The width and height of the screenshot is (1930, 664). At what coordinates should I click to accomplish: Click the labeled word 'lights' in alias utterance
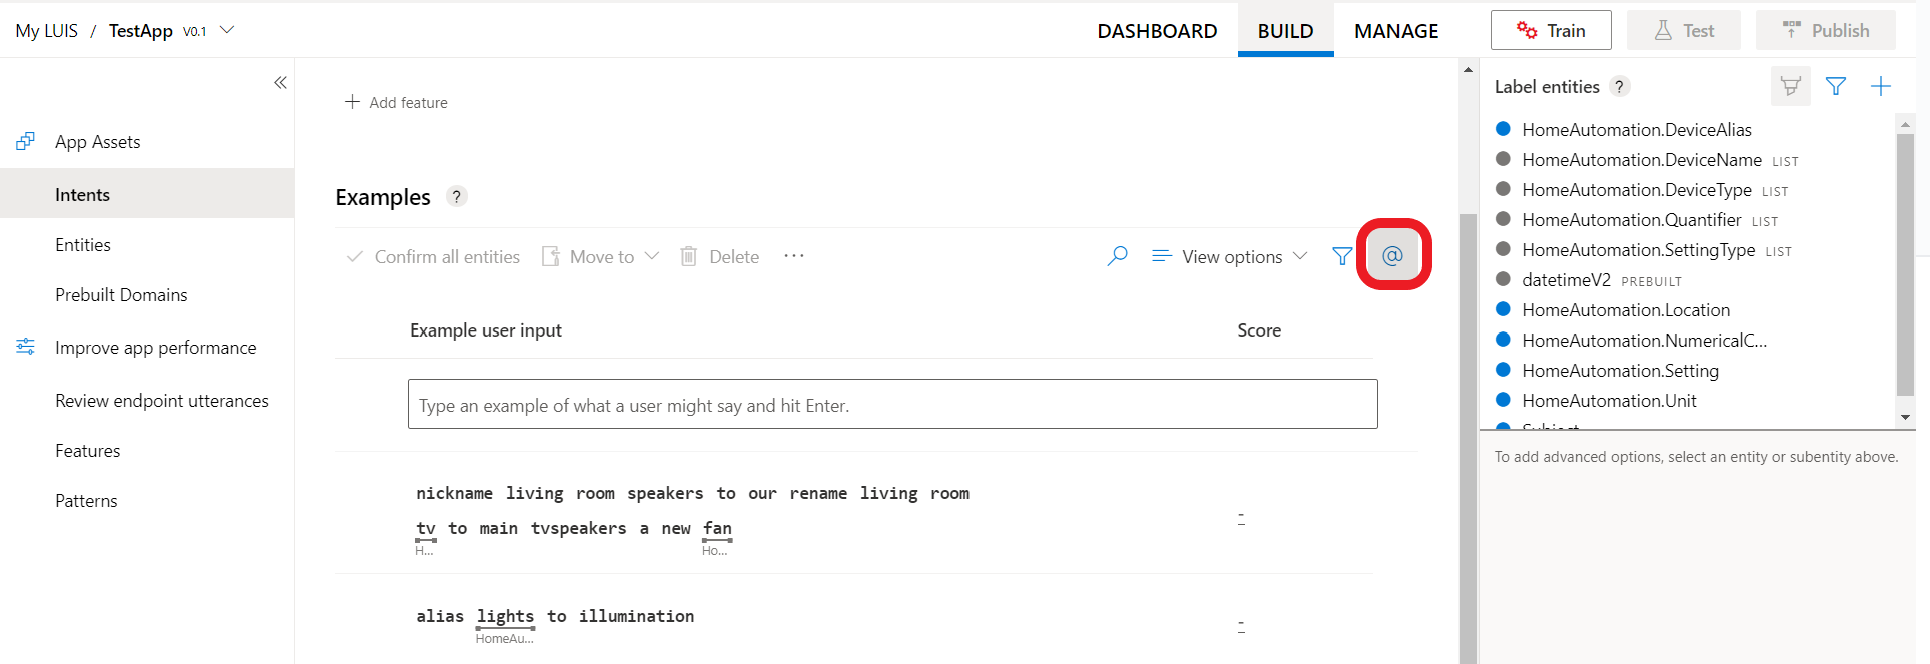coord(505,617)
